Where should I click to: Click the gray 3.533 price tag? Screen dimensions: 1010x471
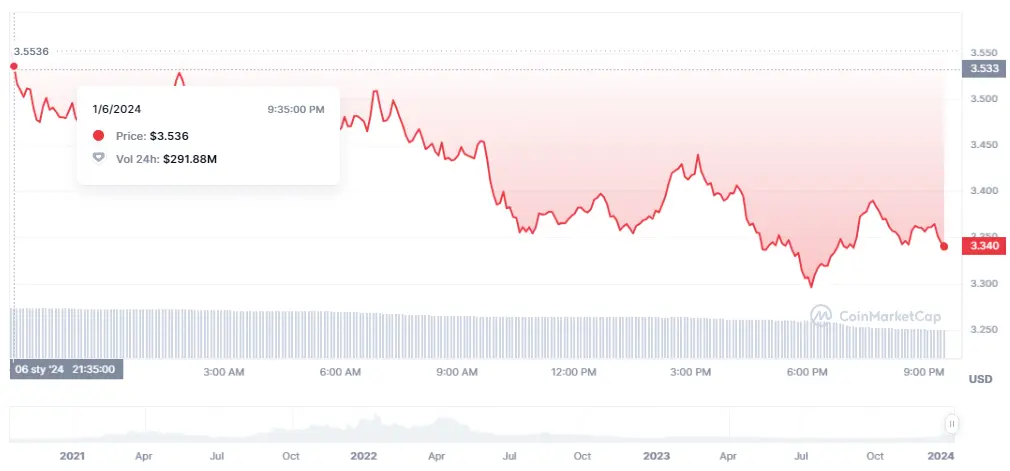[977, 69]
